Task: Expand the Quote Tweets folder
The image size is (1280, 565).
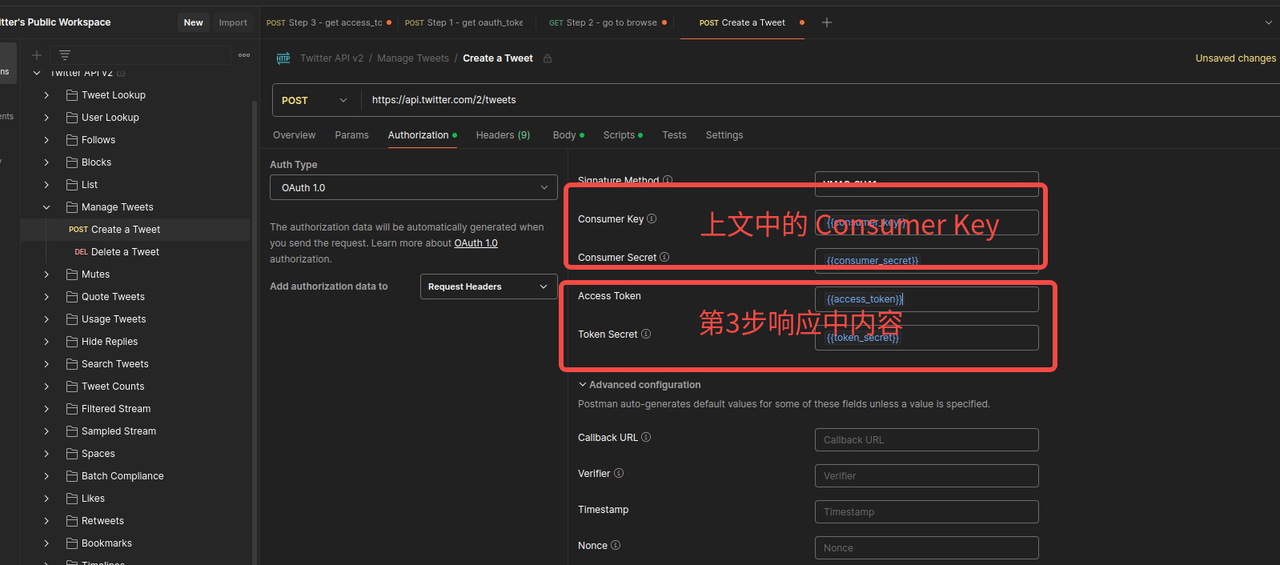Action: [46, 297]
